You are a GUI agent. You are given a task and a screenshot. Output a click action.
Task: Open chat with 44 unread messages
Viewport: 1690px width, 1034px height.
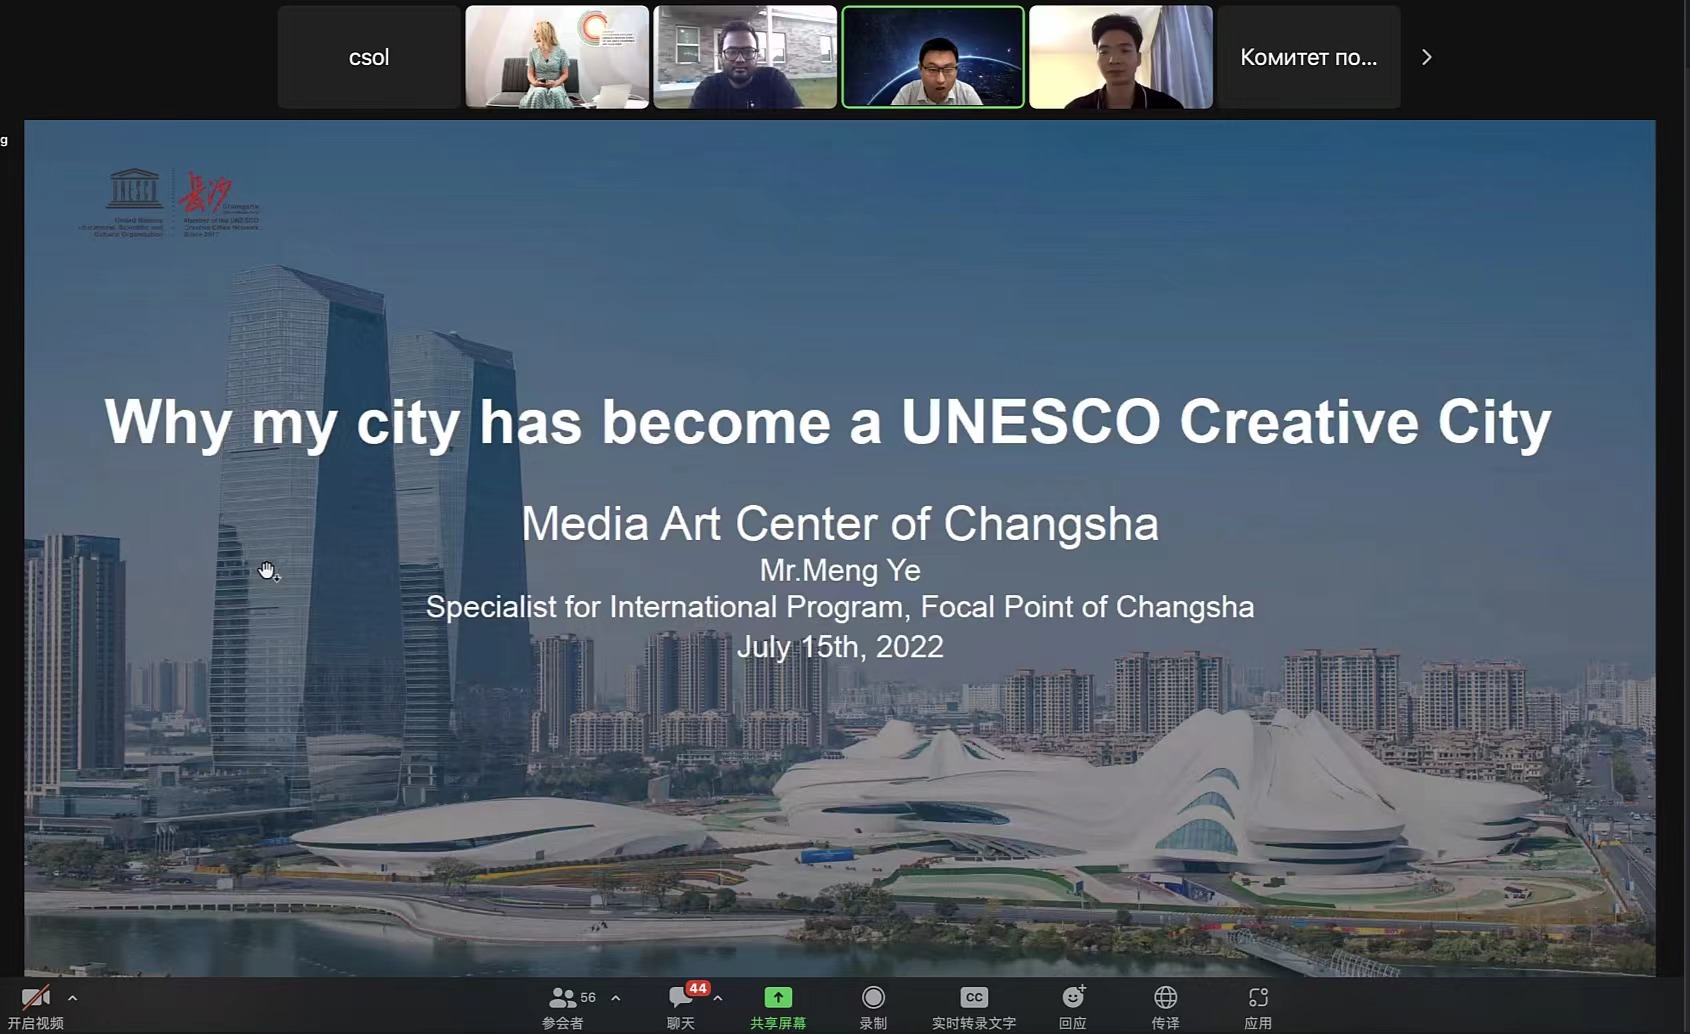(x=681, y=998)
